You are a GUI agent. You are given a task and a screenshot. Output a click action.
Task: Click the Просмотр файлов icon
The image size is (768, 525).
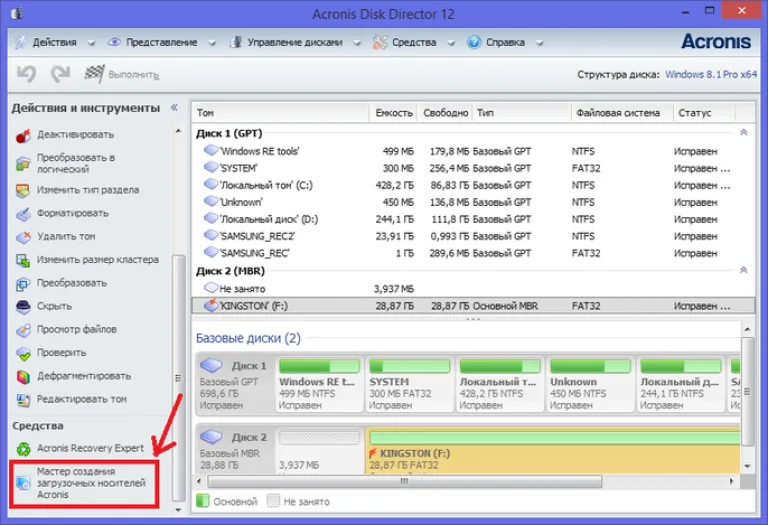(x=23, y=330)
